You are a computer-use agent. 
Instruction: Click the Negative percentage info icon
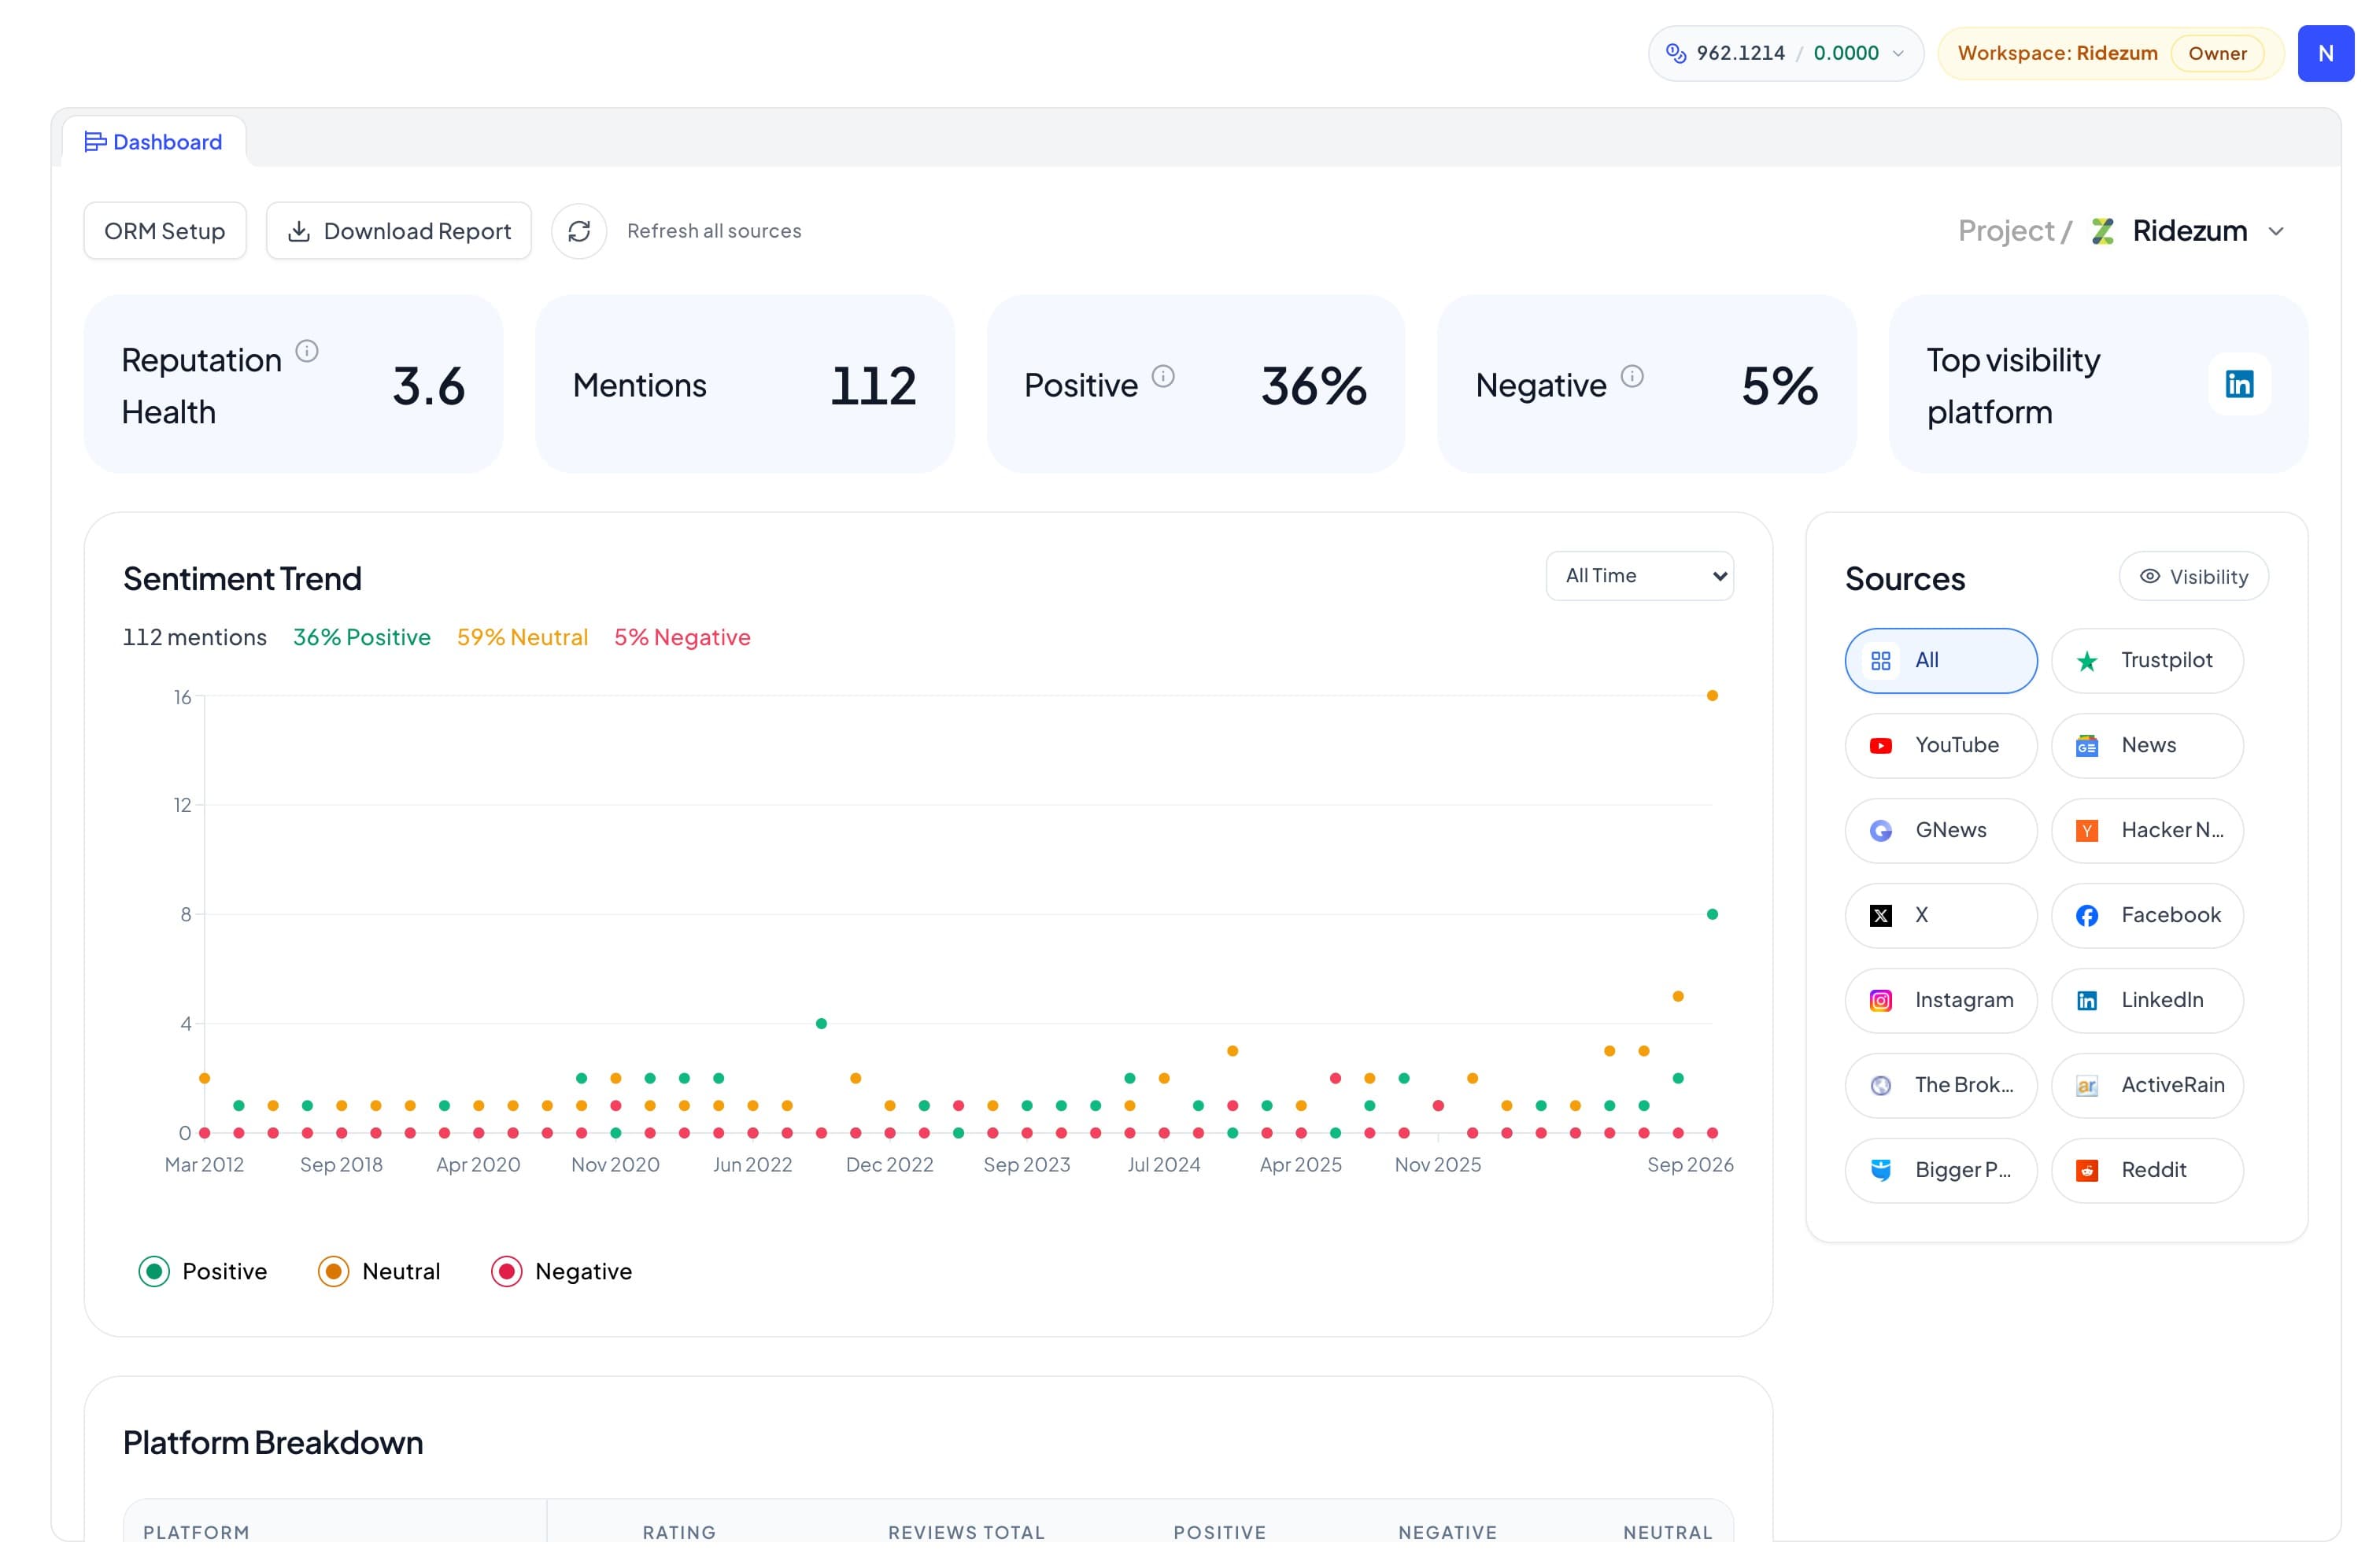point(1632,376)
